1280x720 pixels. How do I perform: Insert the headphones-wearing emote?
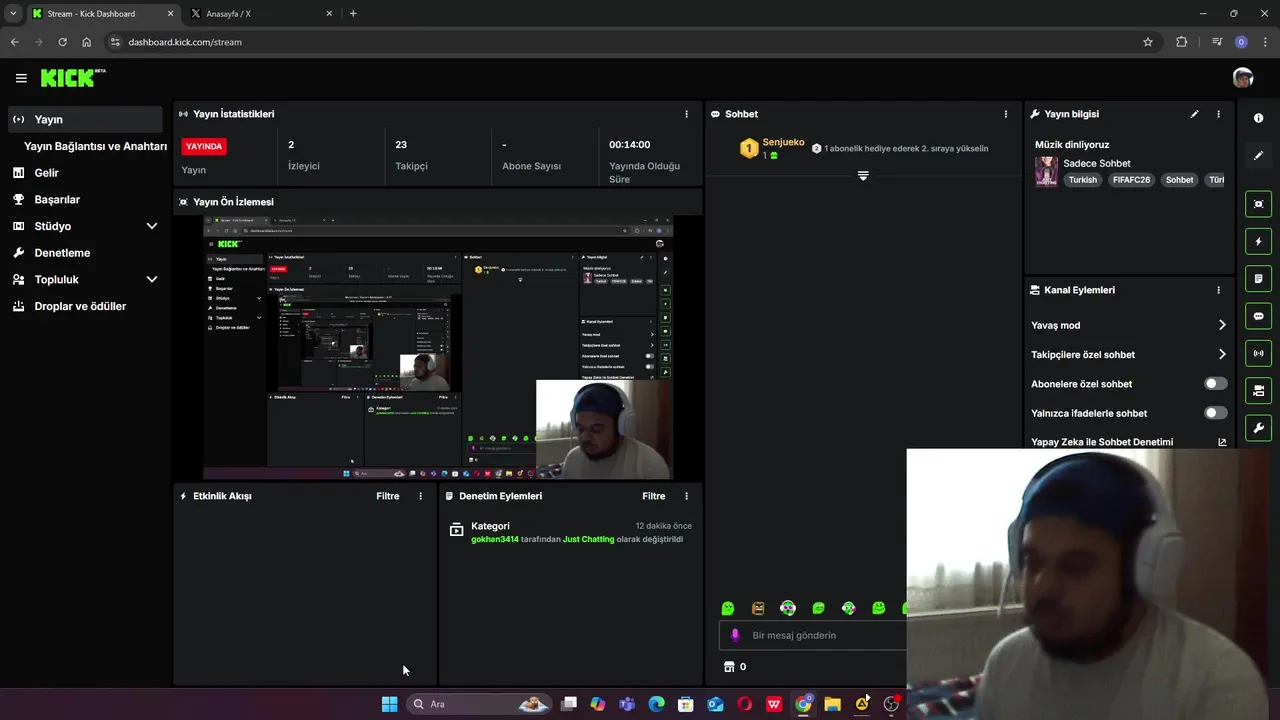(x=788, y=608)
